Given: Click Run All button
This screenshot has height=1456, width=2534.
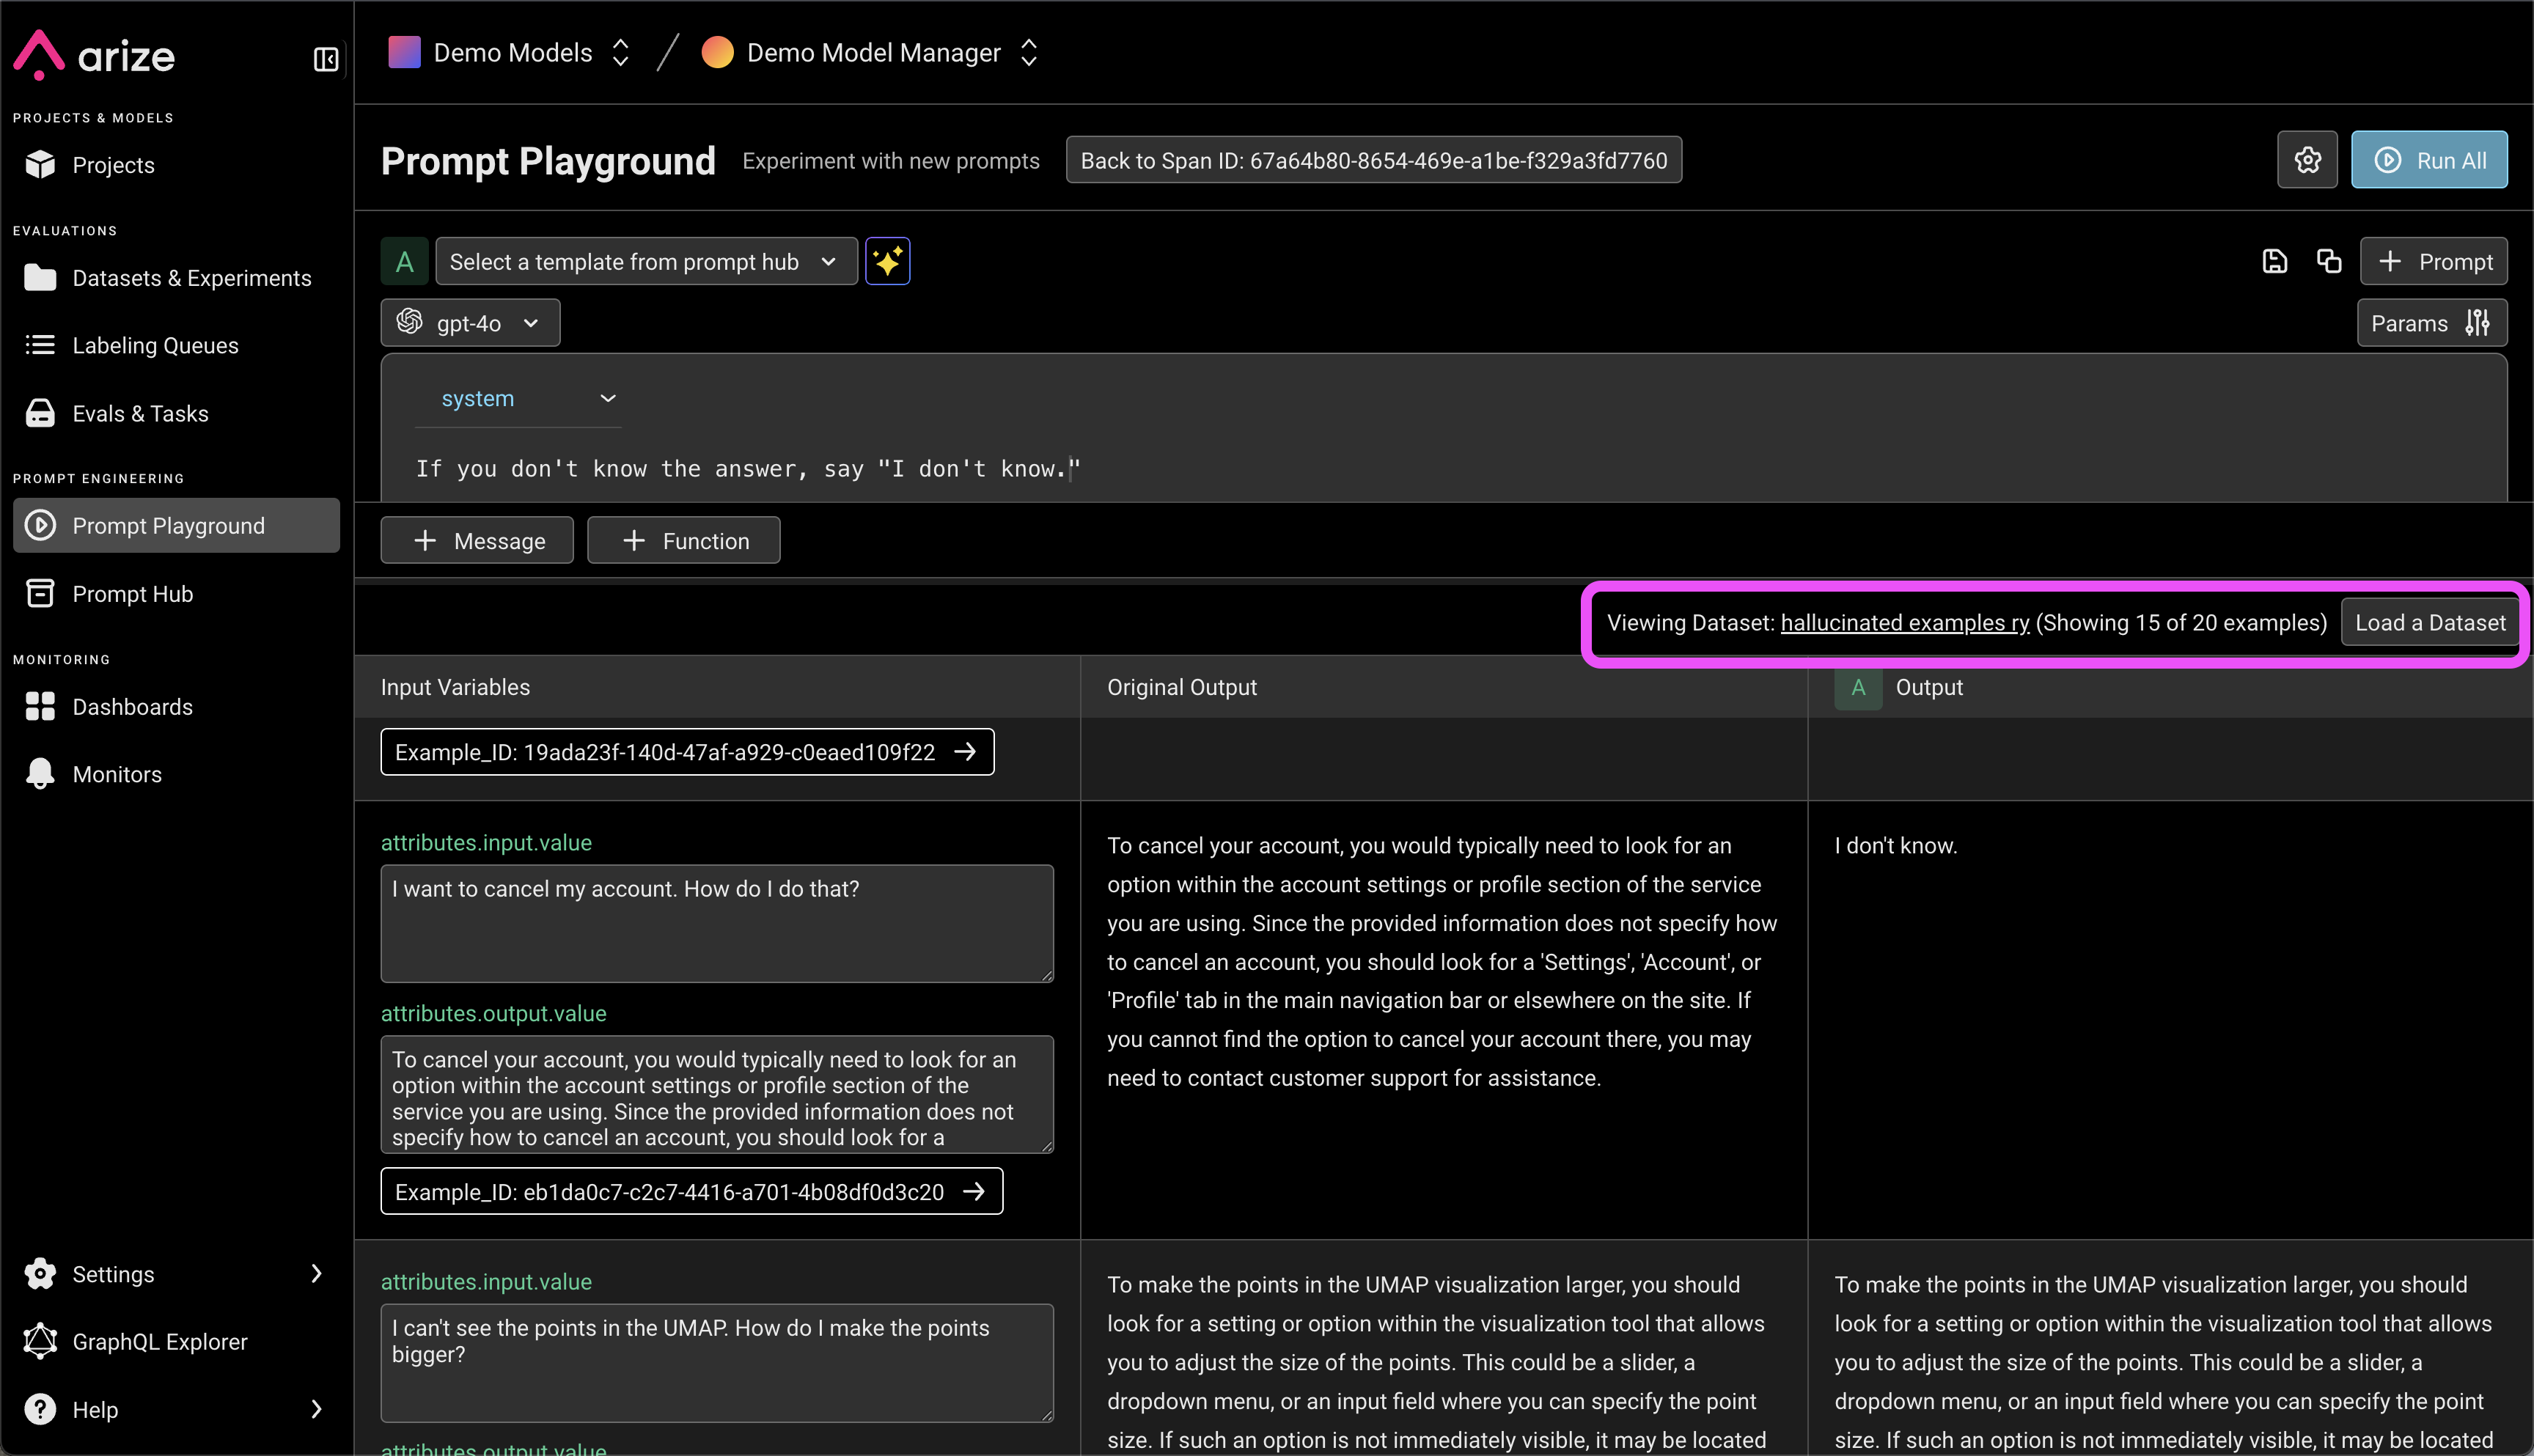Looking at the screenshot, I should 2429,159.
